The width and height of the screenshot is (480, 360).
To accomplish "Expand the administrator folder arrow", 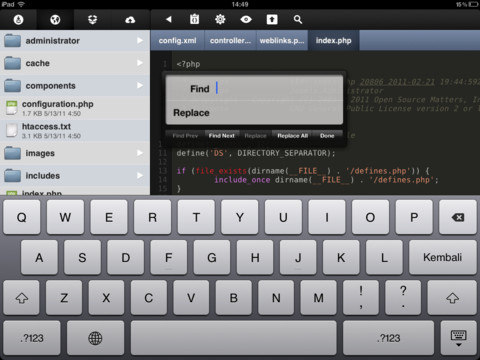I will (x=140, y=40).
